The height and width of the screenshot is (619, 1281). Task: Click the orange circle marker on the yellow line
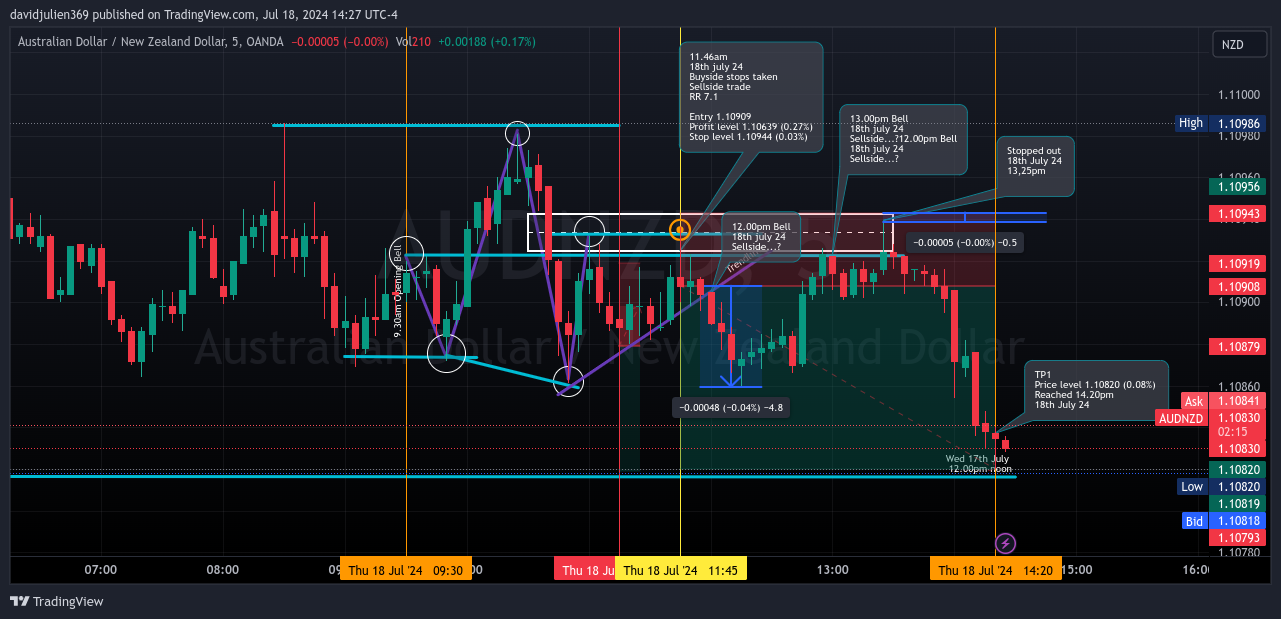click(x=680, y=230)
